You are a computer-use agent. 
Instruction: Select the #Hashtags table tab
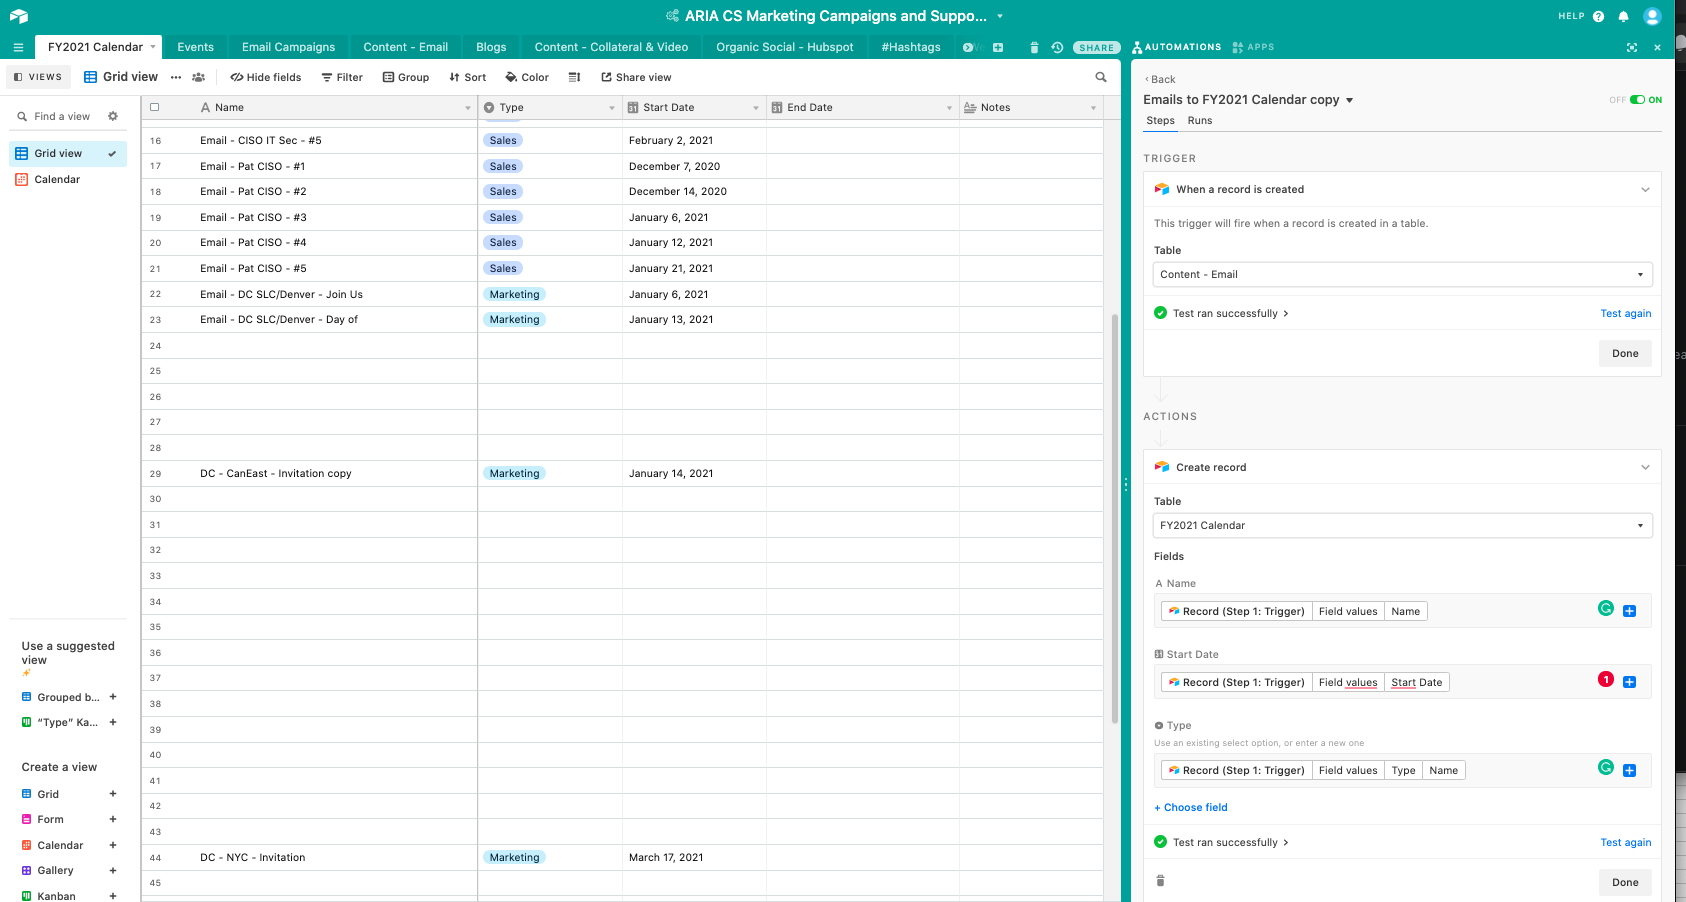(x=910, y=47)
